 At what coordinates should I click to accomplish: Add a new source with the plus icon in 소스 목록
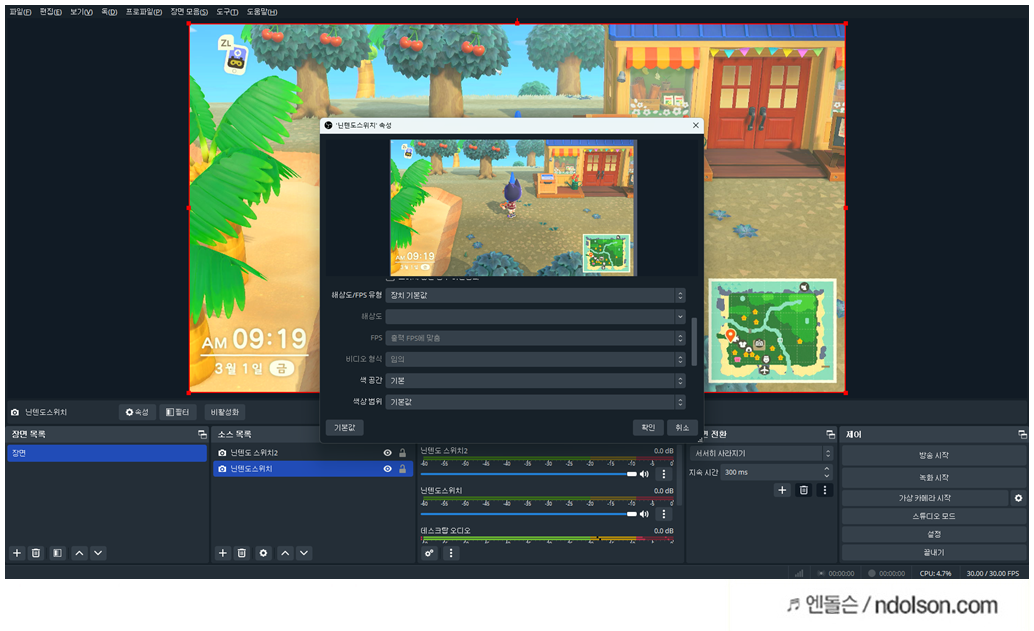point(223,553)
